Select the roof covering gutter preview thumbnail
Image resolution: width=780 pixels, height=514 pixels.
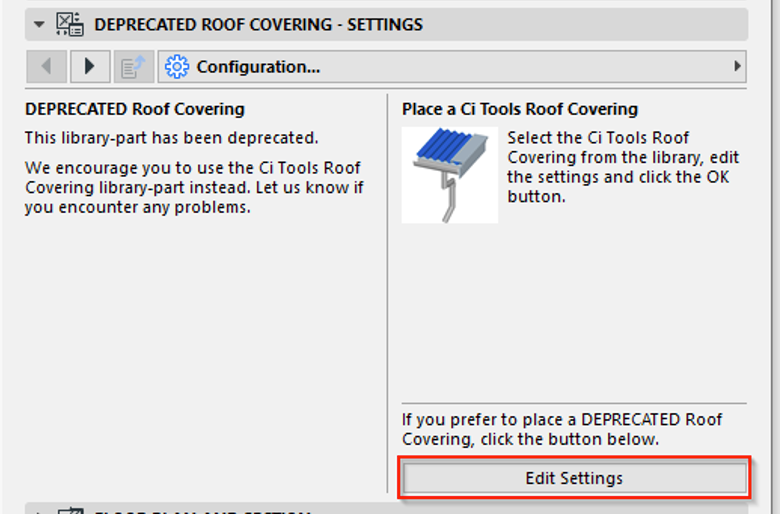450,175
